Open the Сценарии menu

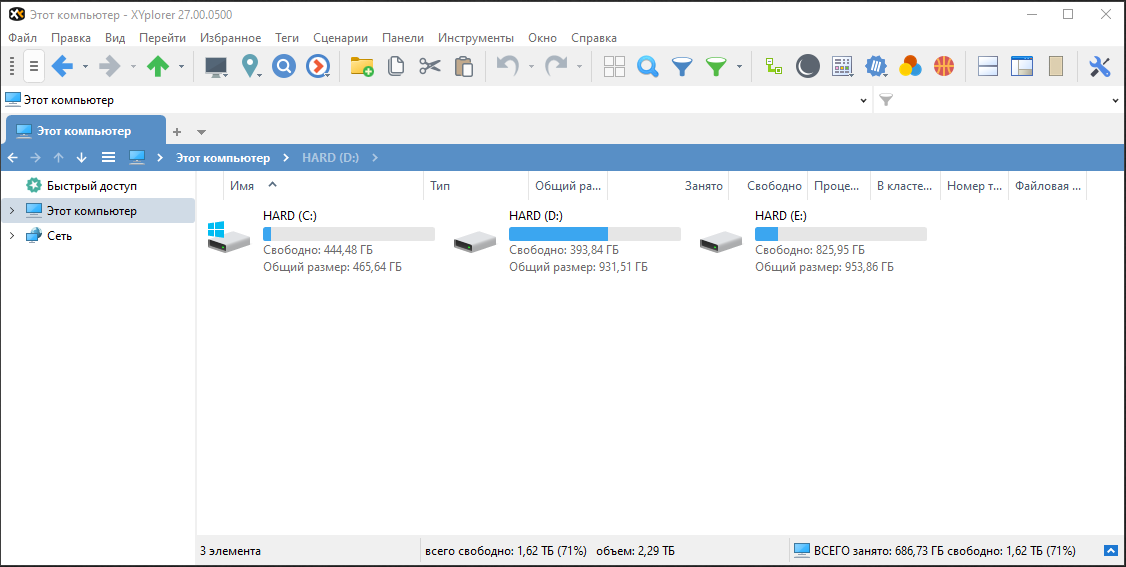pos(340,38)
